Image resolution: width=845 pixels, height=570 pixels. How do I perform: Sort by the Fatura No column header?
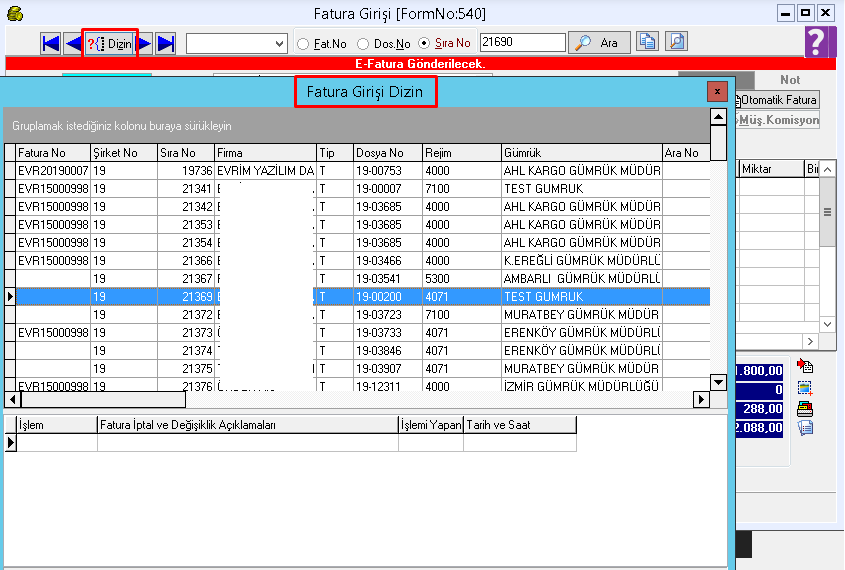pyautogui.click(x=50, y=153)
